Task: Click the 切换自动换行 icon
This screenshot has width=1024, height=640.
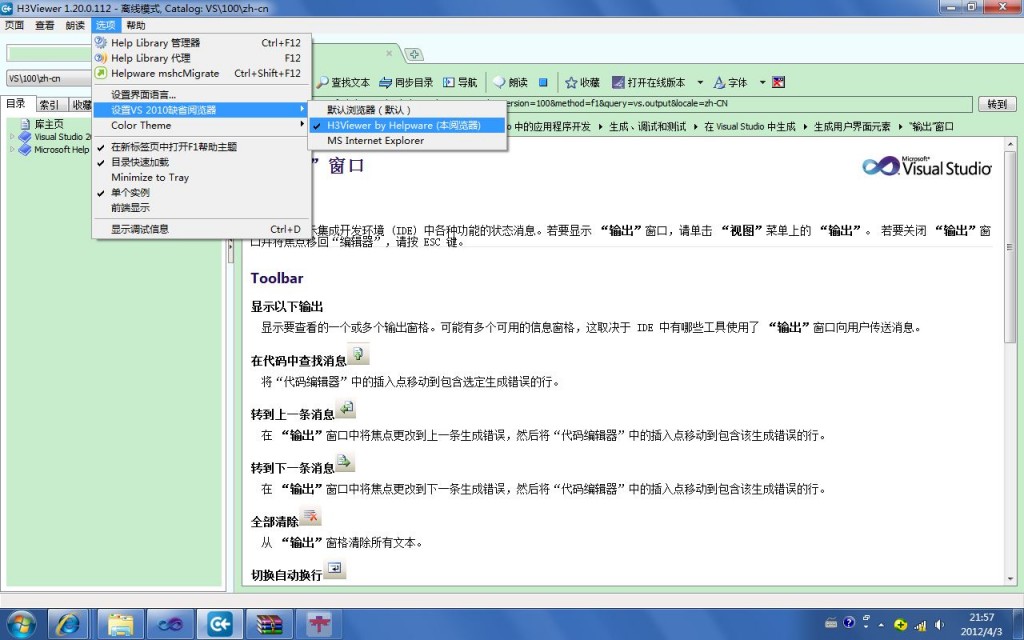Action: click(x=334, y=569)
